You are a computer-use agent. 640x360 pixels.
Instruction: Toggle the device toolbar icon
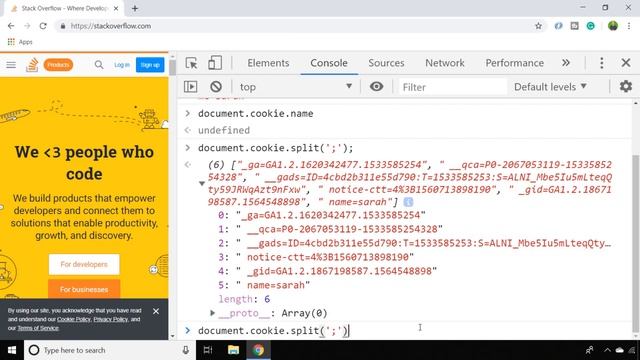pos(215,63)
